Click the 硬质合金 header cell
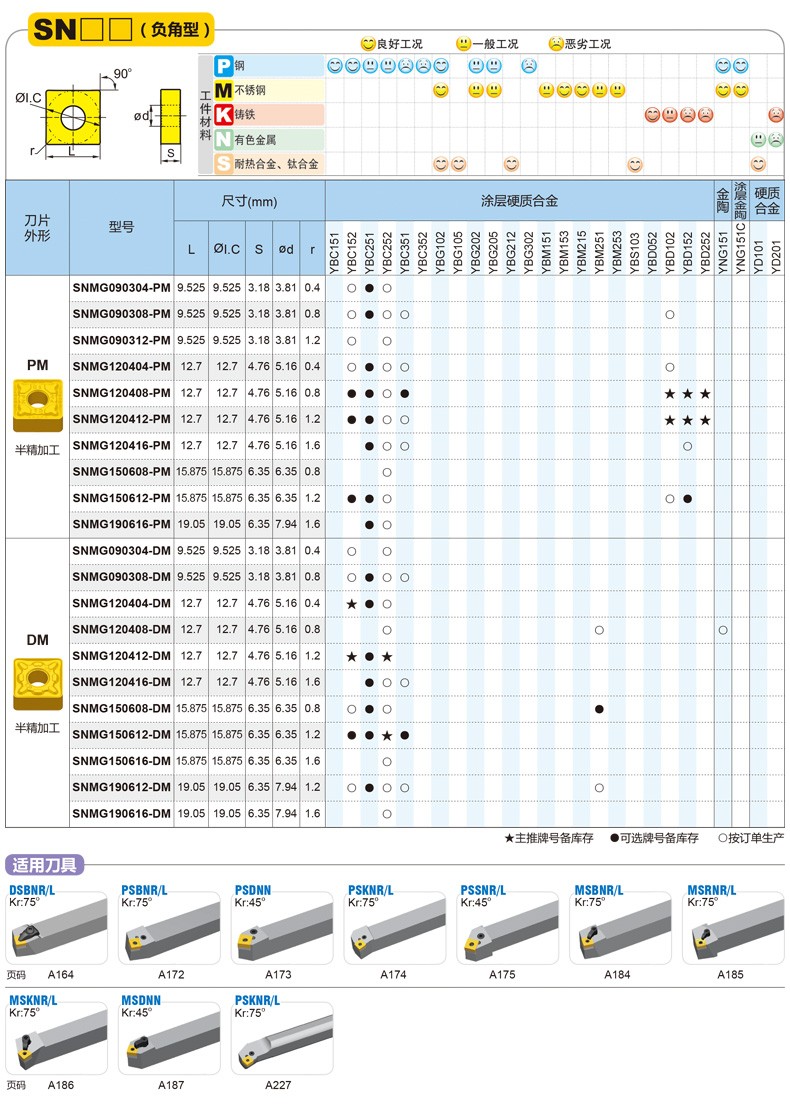Screen dimensions: 790x1110 click(x=767, y=200)
